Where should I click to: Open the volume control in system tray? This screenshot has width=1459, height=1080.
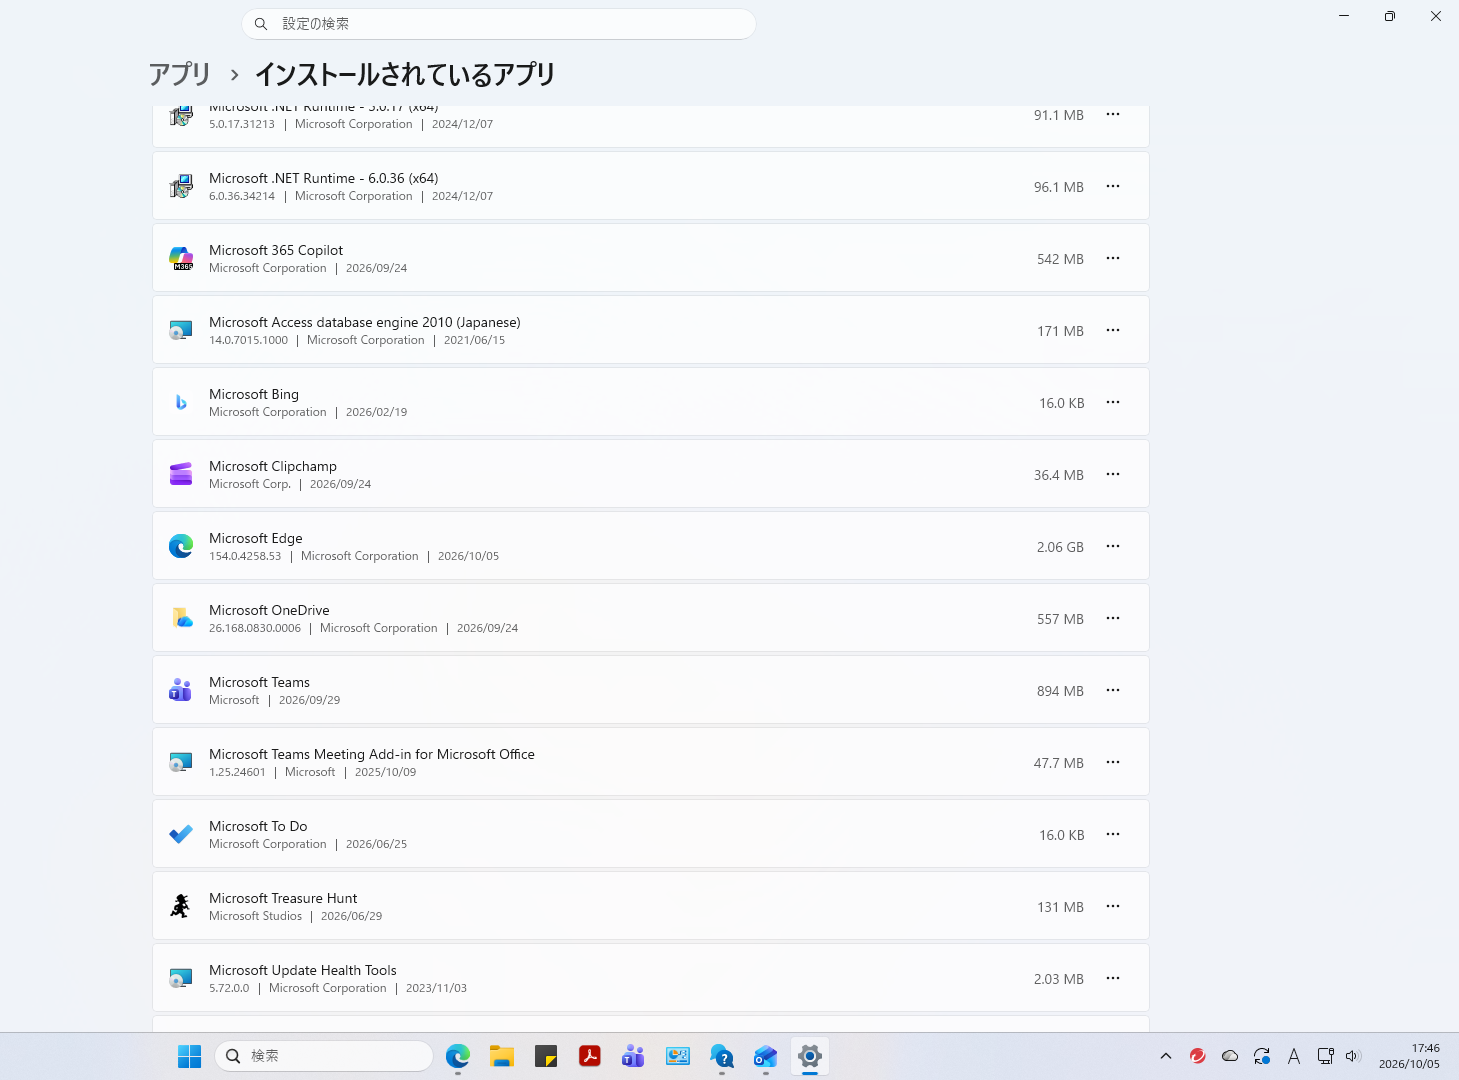coord(1354,1056)
